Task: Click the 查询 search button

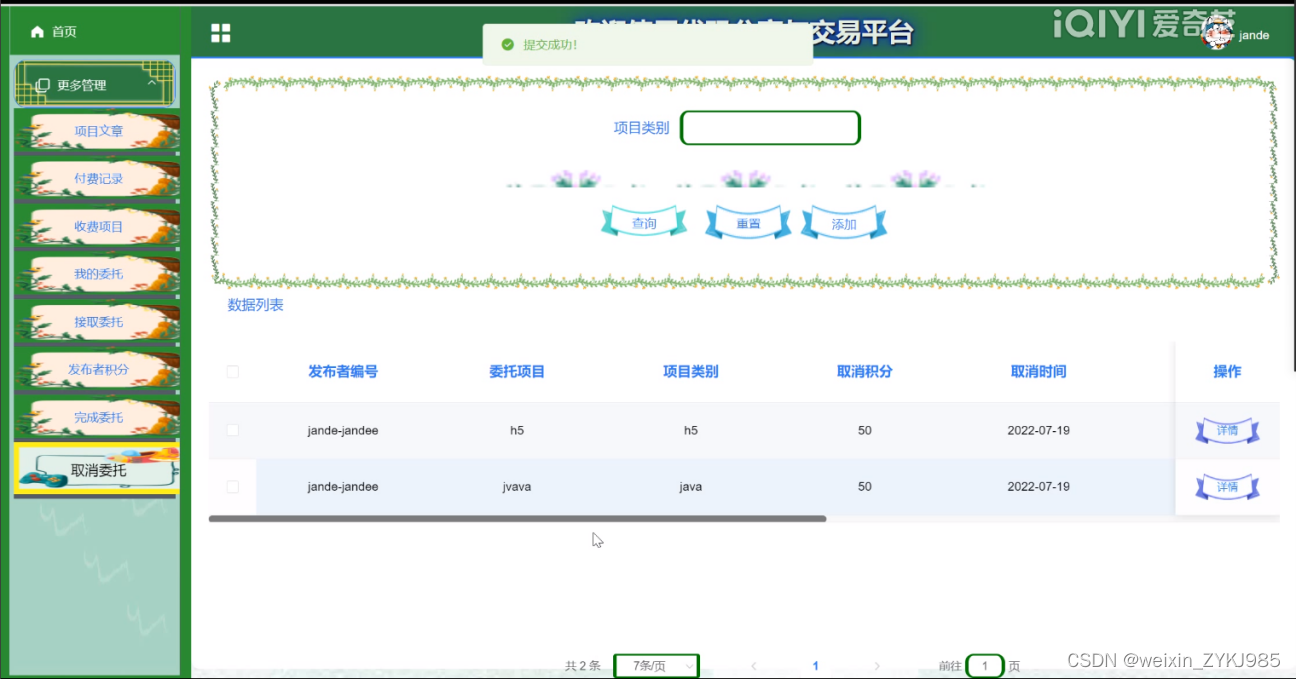Action: pos(644,223)
